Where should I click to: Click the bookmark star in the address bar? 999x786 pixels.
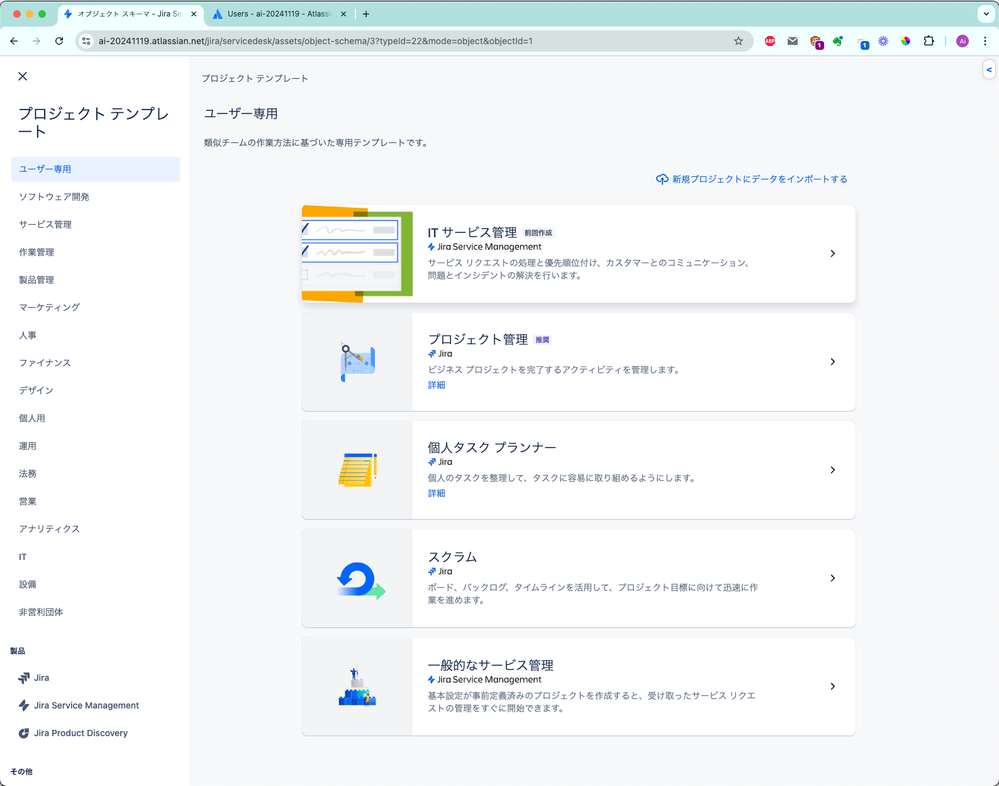(738, 41)
